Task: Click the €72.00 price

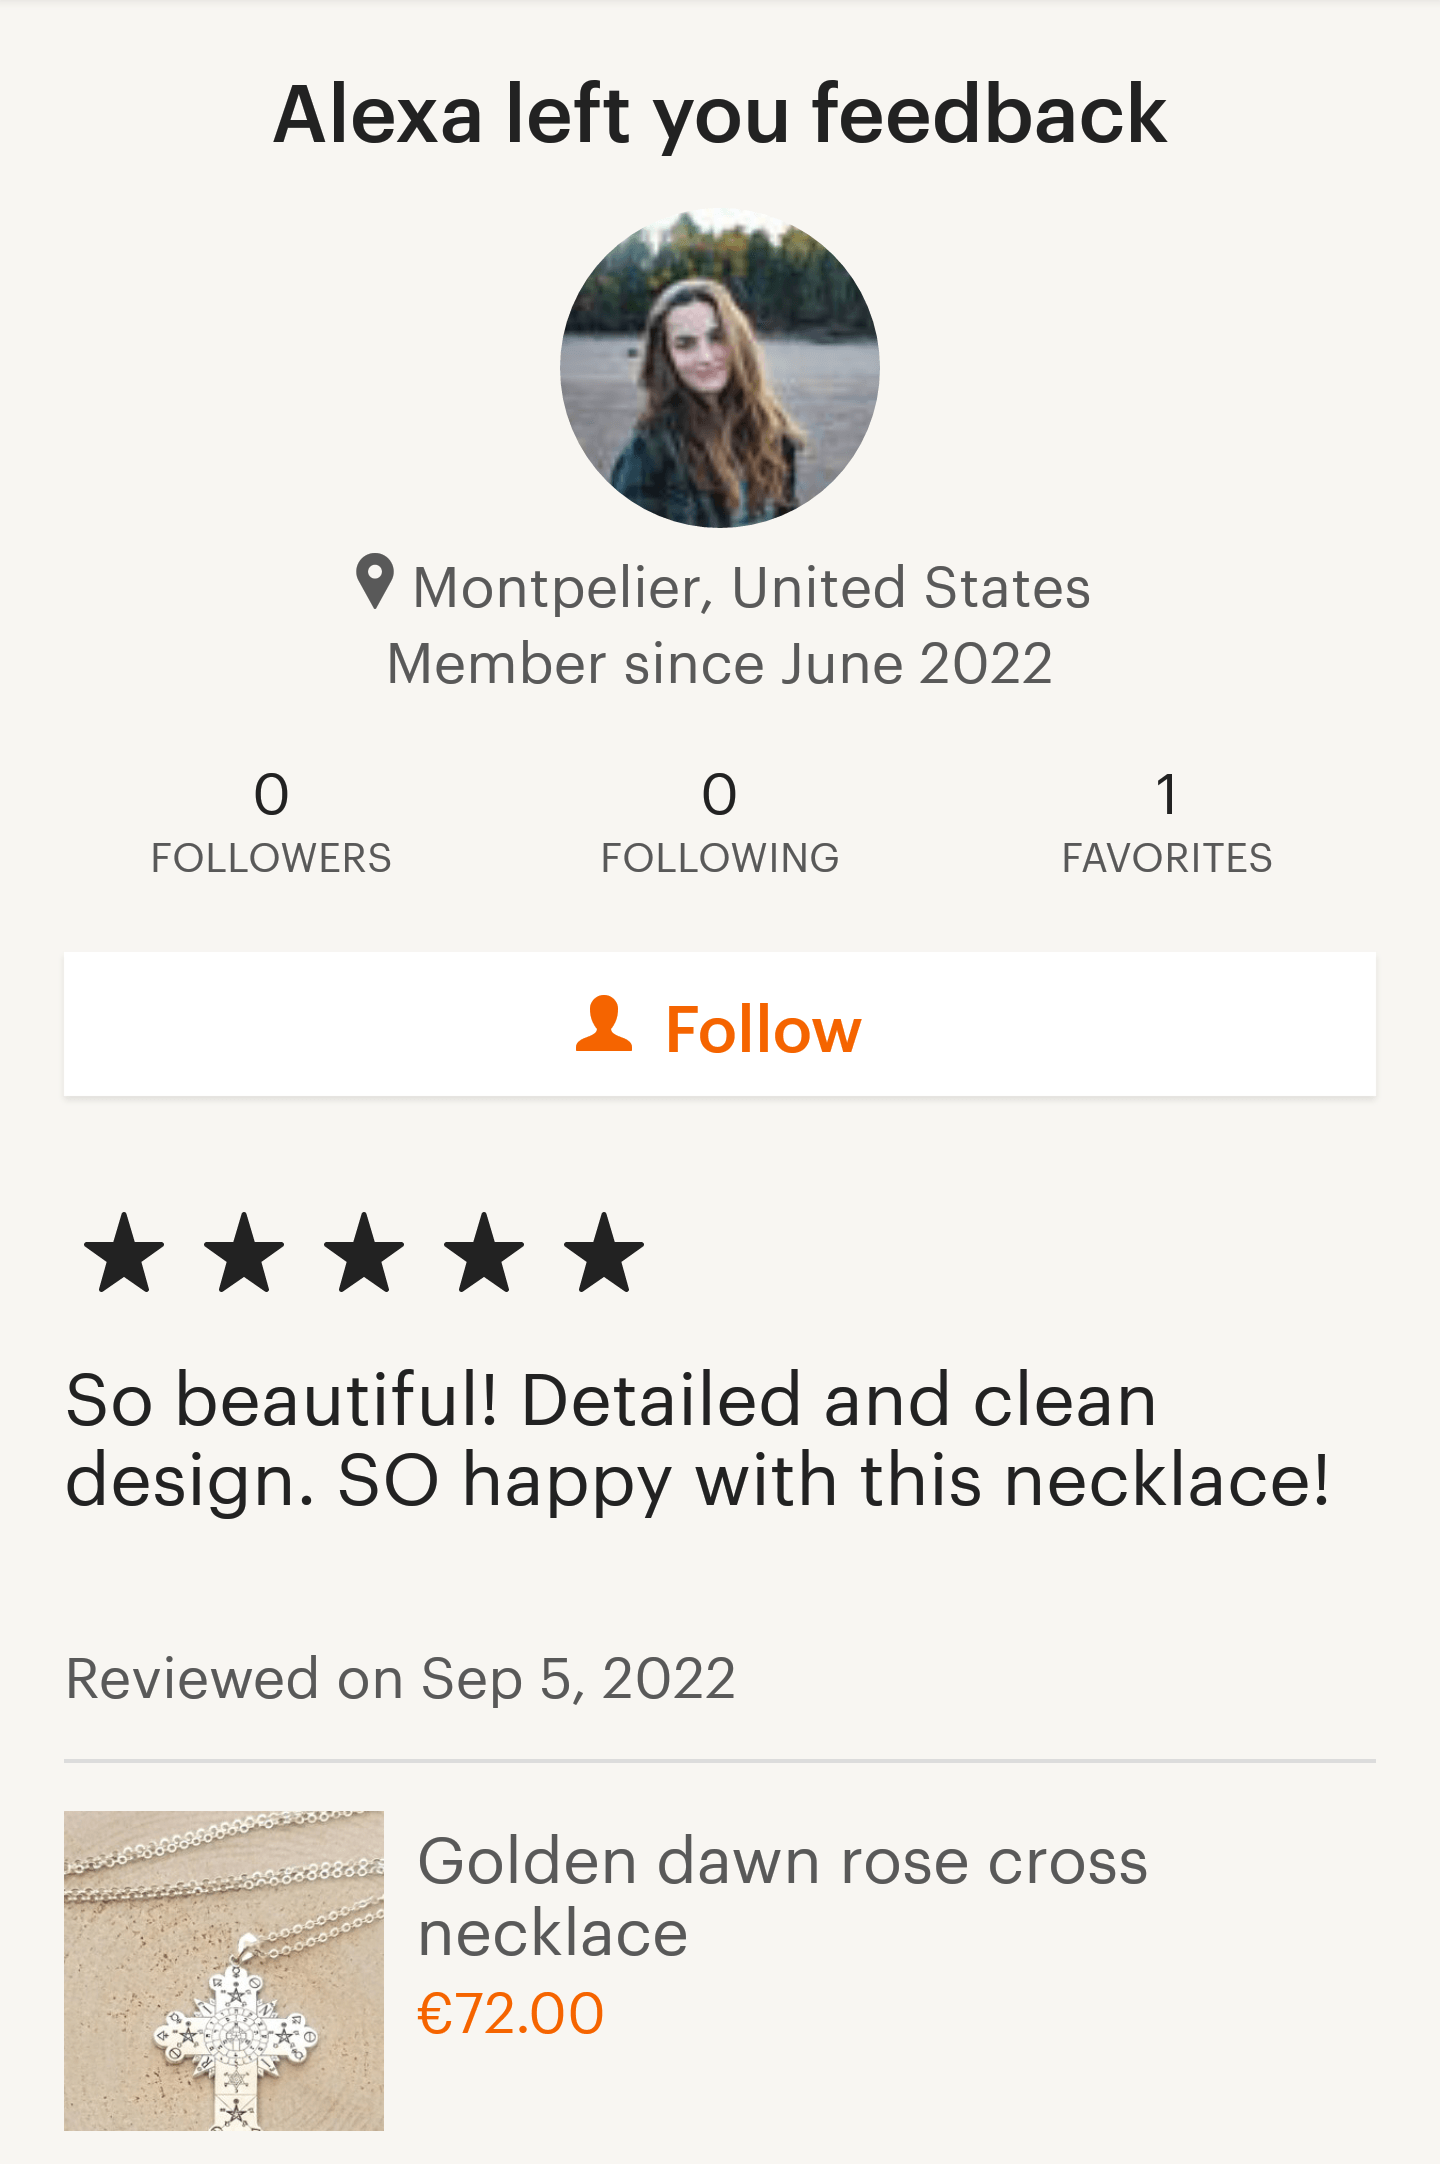Action: 510,2013
